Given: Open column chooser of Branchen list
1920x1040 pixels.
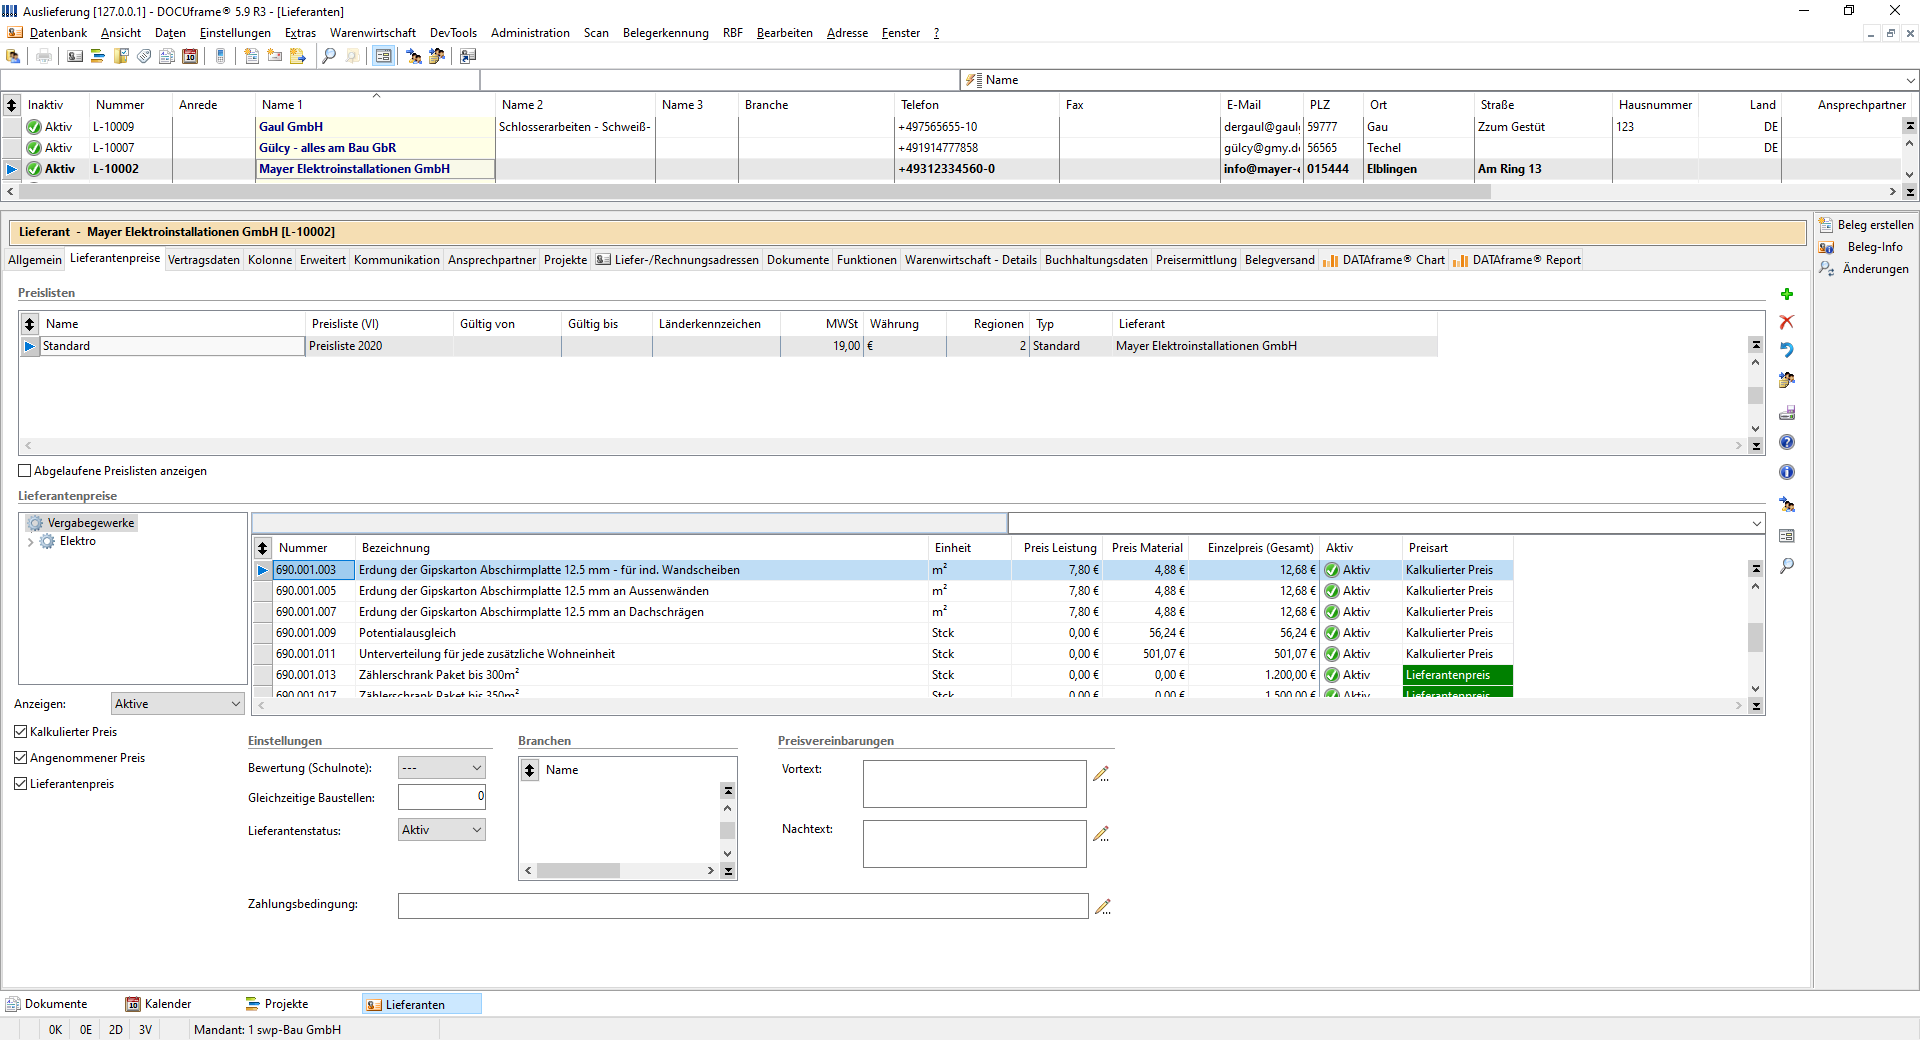Looking at the screenshot, I should point(530,770).
